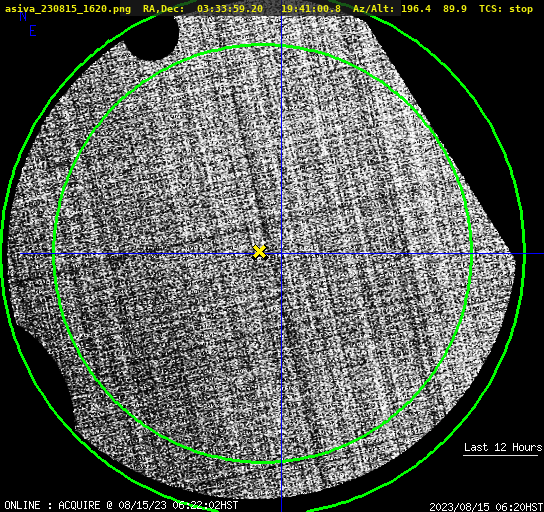Select the Dec value 19:41:00.8
Image resolution: width=544 pixels, height=512 pixels.
point(311,9)
